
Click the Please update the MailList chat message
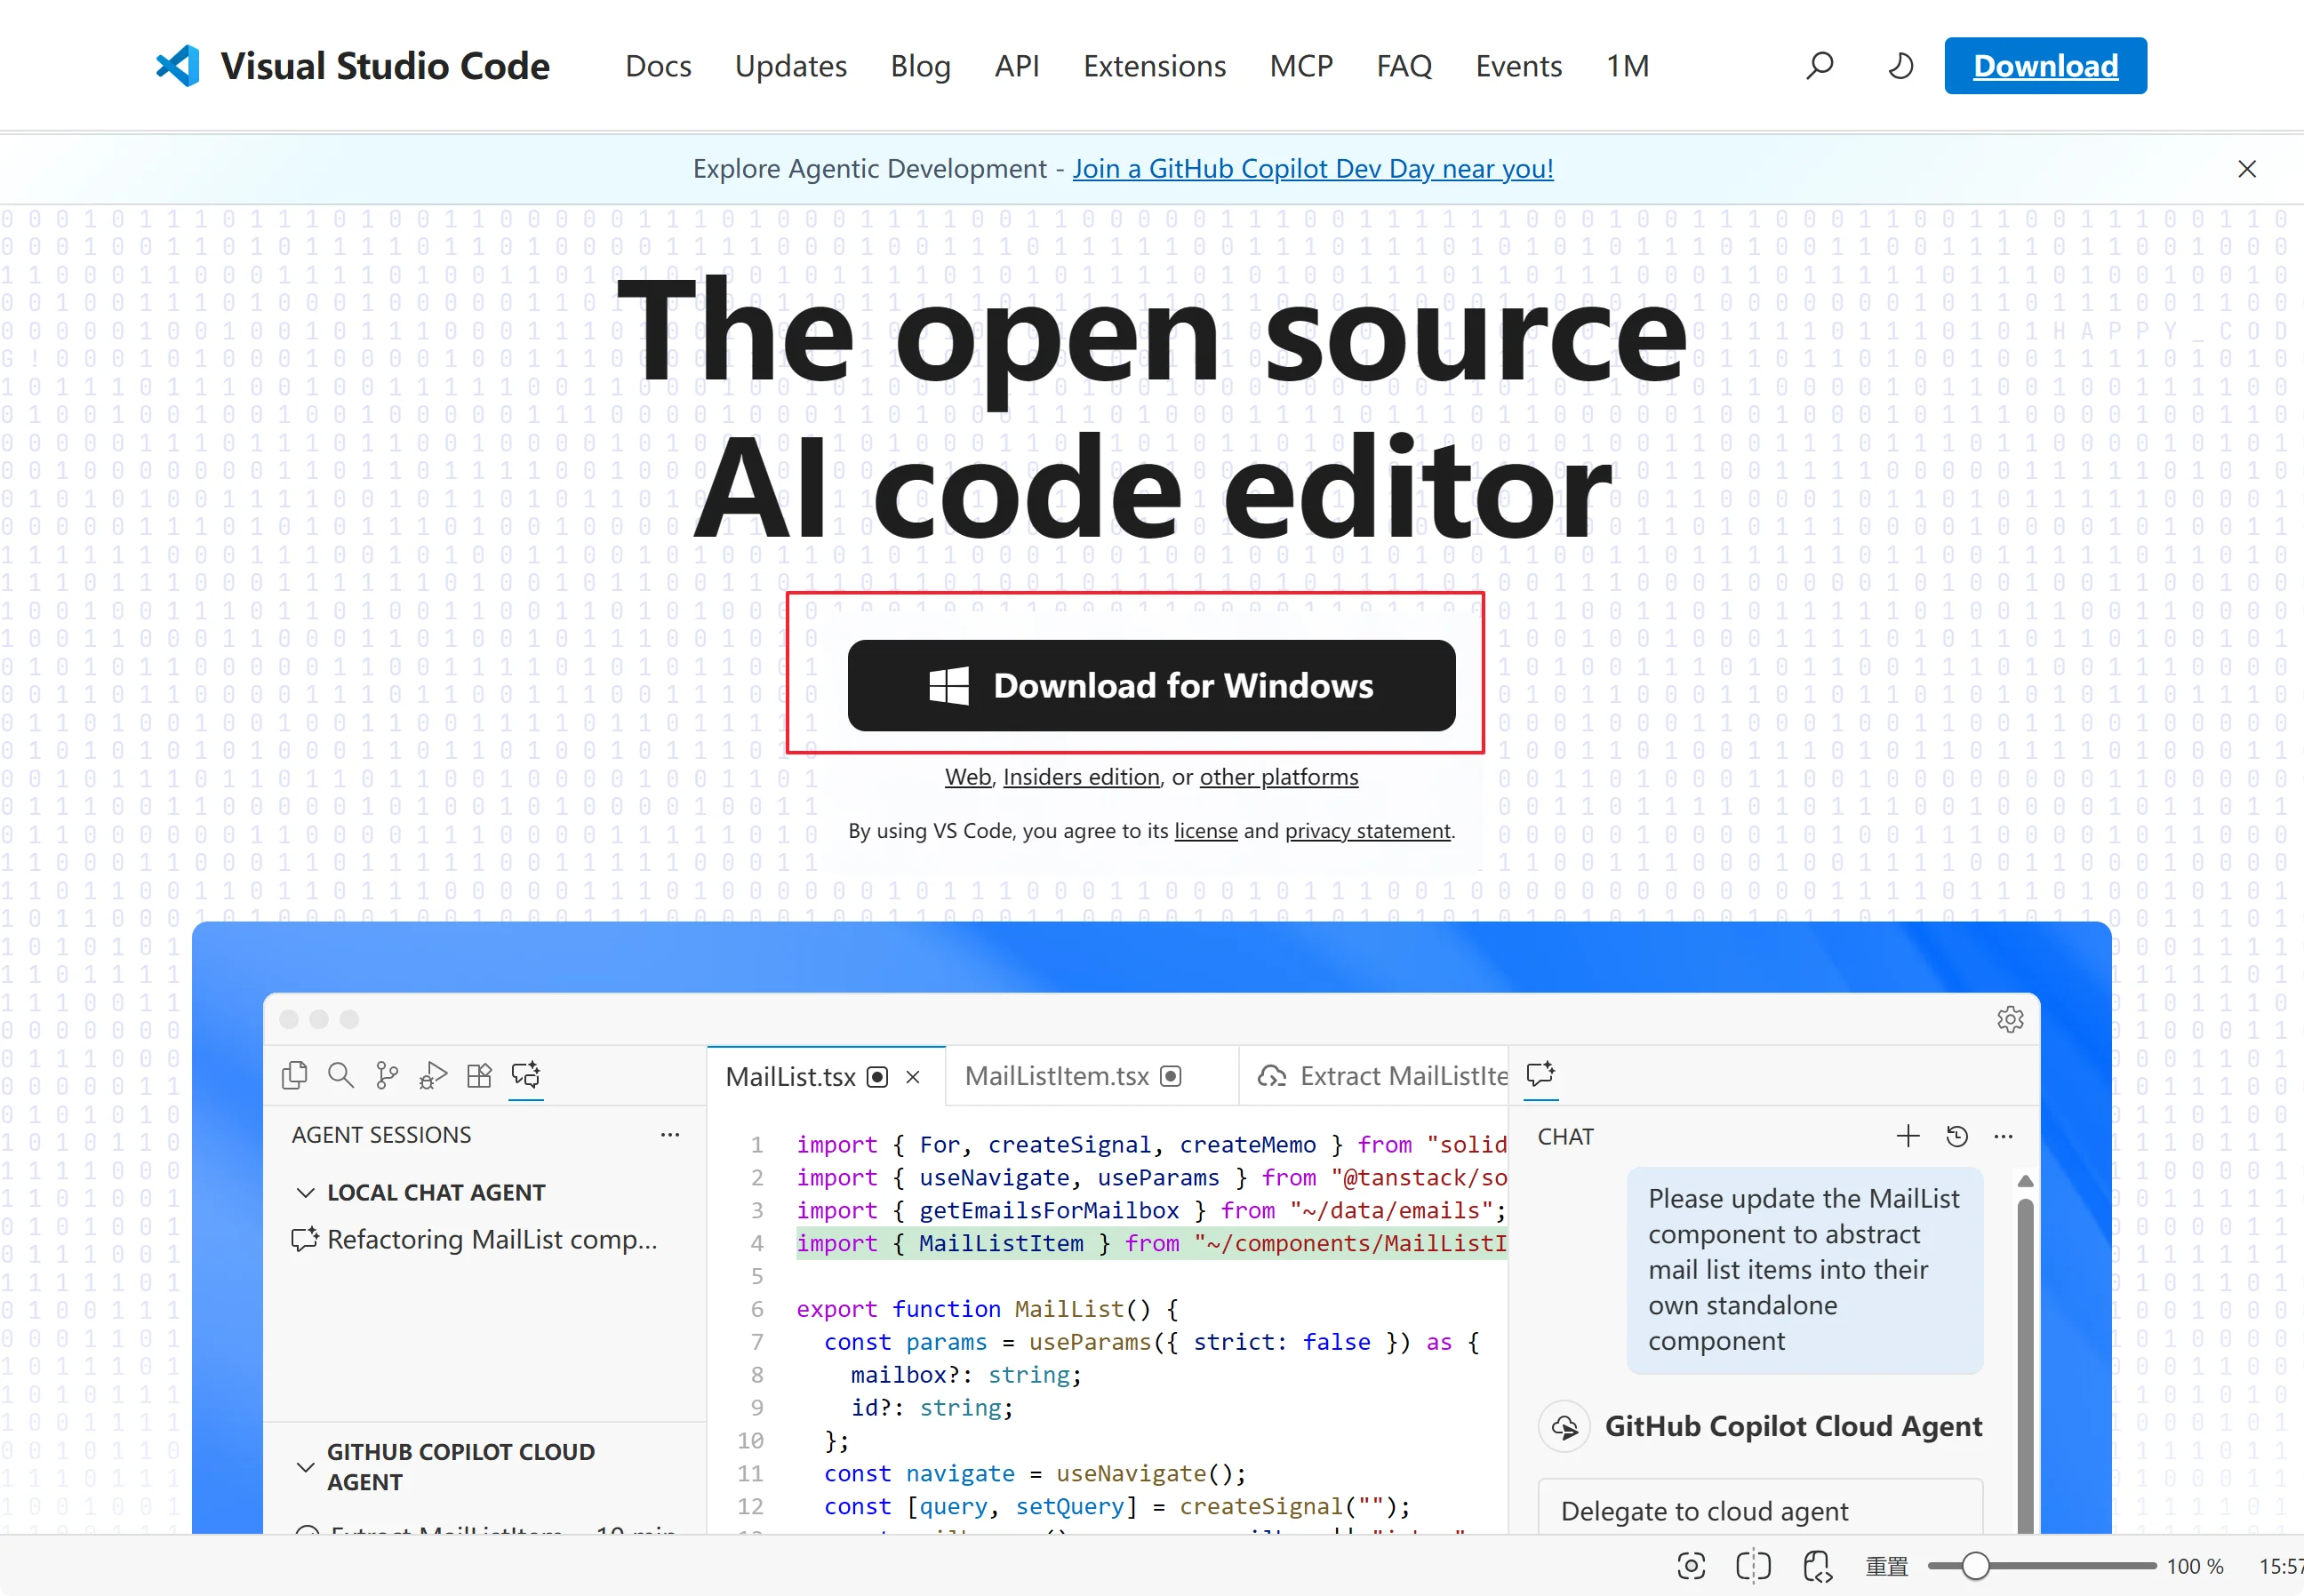[x=1805, y=1270]
